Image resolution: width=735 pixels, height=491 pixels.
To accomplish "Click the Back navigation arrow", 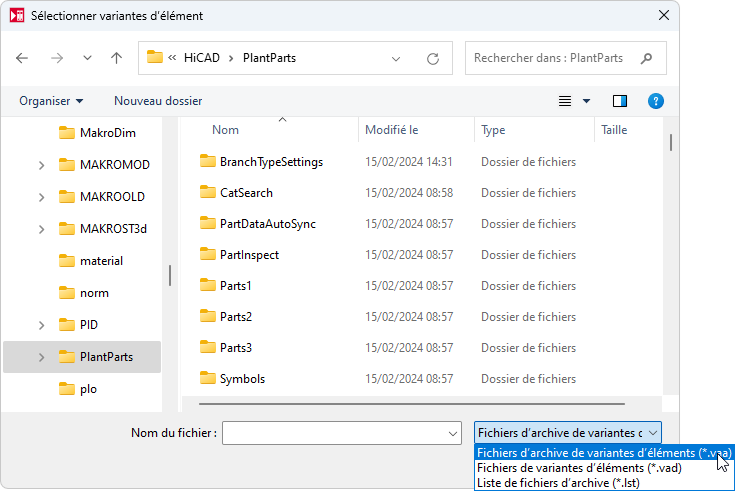I will tap(23, 58).
